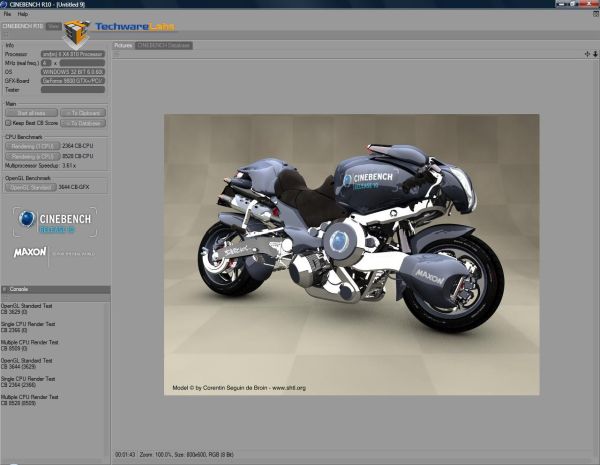The height and width of the screenshot is (465, 600).
Task: Click the console vertical scrollbar
Action: pyautogui.click(x=107, y=379)
